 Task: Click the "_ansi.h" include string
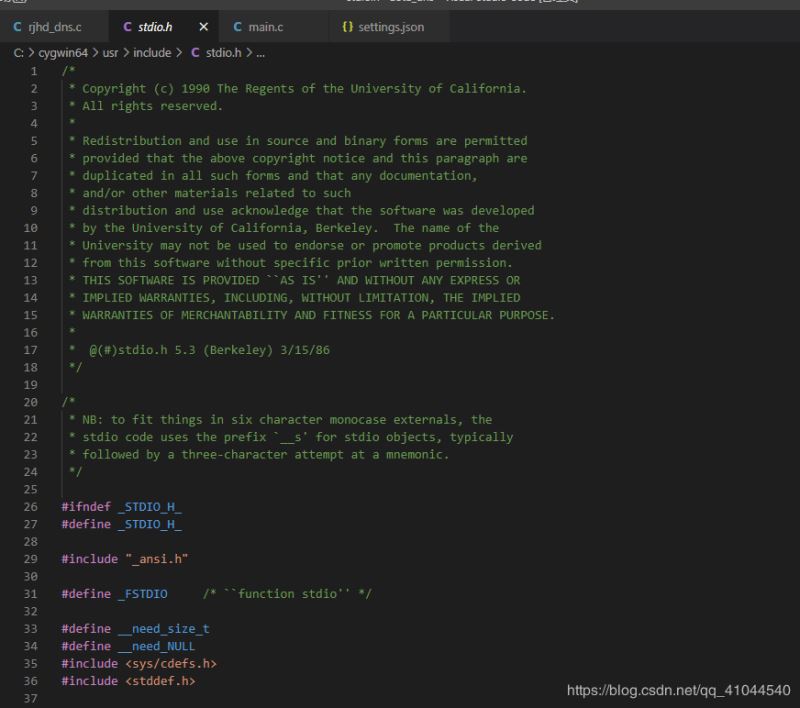click(x=157, y=559)
